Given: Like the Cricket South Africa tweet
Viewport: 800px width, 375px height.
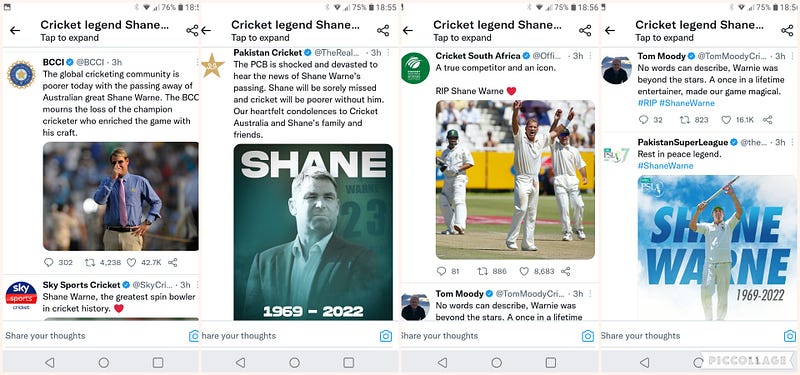Looking at the screenshot, I should 524,271.
